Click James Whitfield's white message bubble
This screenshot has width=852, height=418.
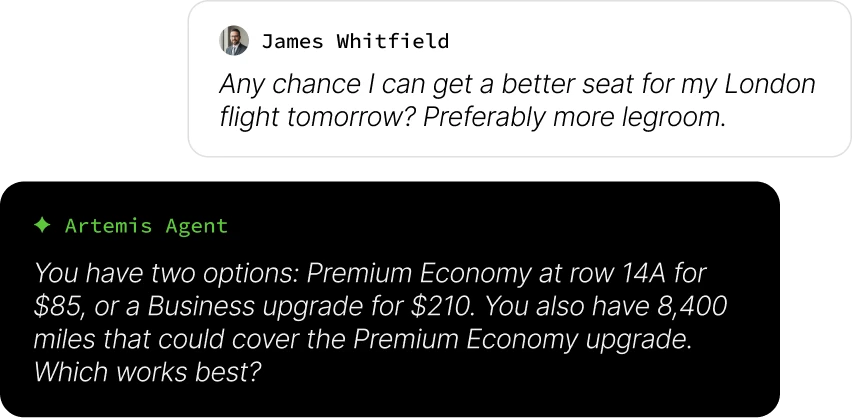519,79
